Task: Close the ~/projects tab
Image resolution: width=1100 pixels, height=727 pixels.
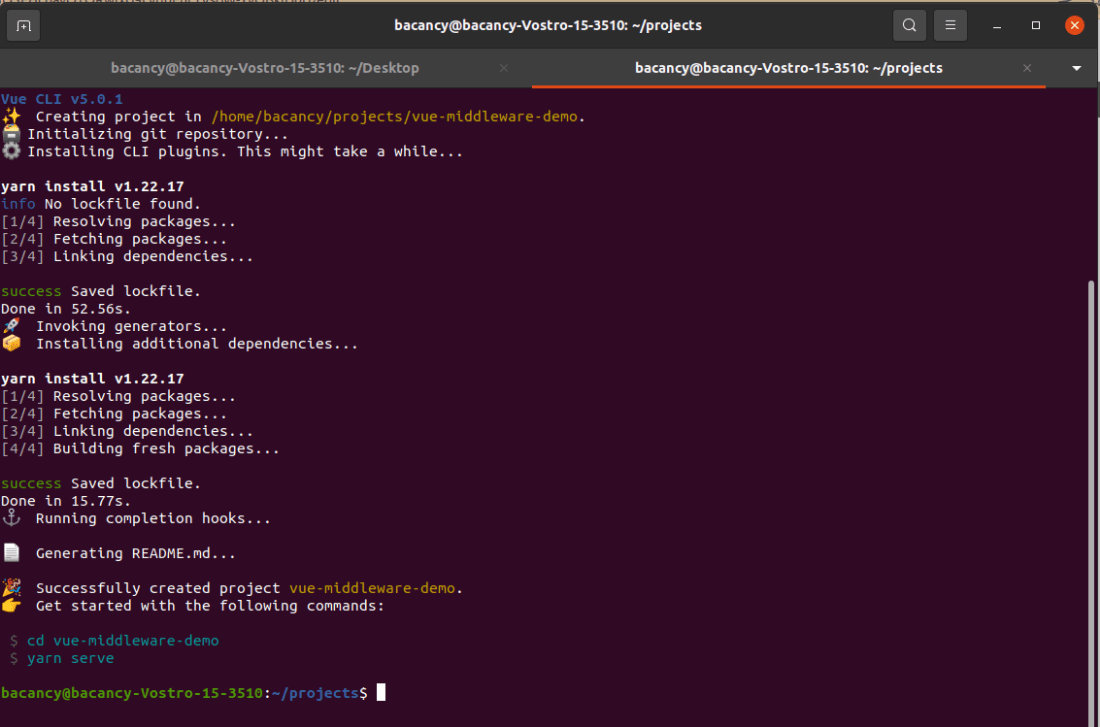Action: tap(1027, 68)
